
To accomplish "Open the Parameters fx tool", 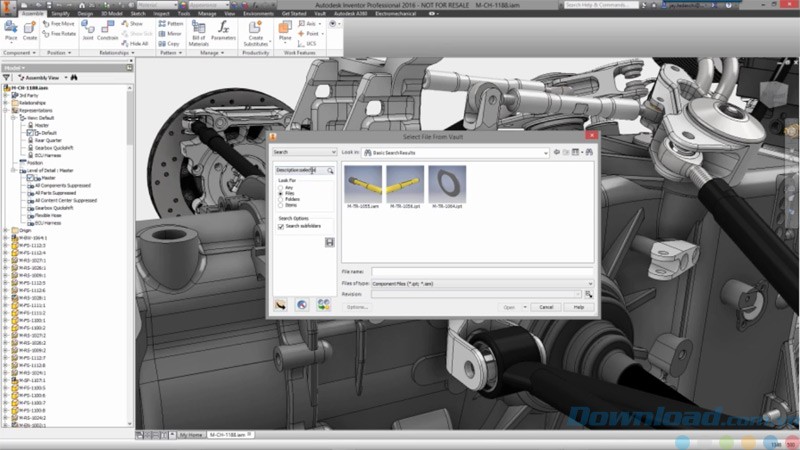I will (224, 29).
